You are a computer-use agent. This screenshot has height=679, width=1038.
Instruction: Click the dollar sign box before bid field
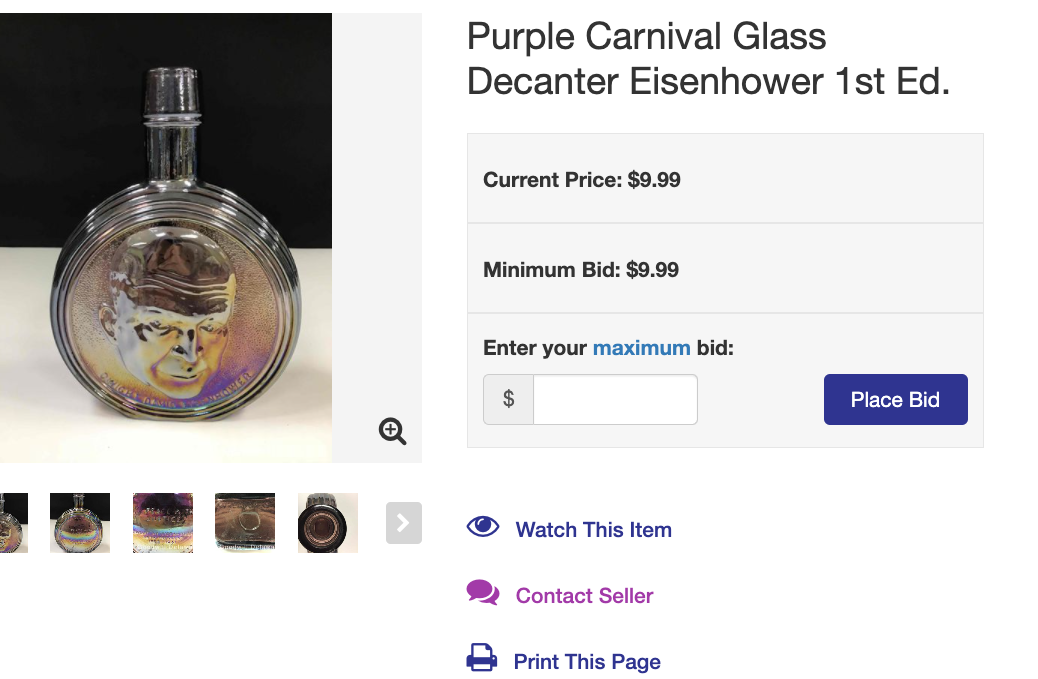509,400
